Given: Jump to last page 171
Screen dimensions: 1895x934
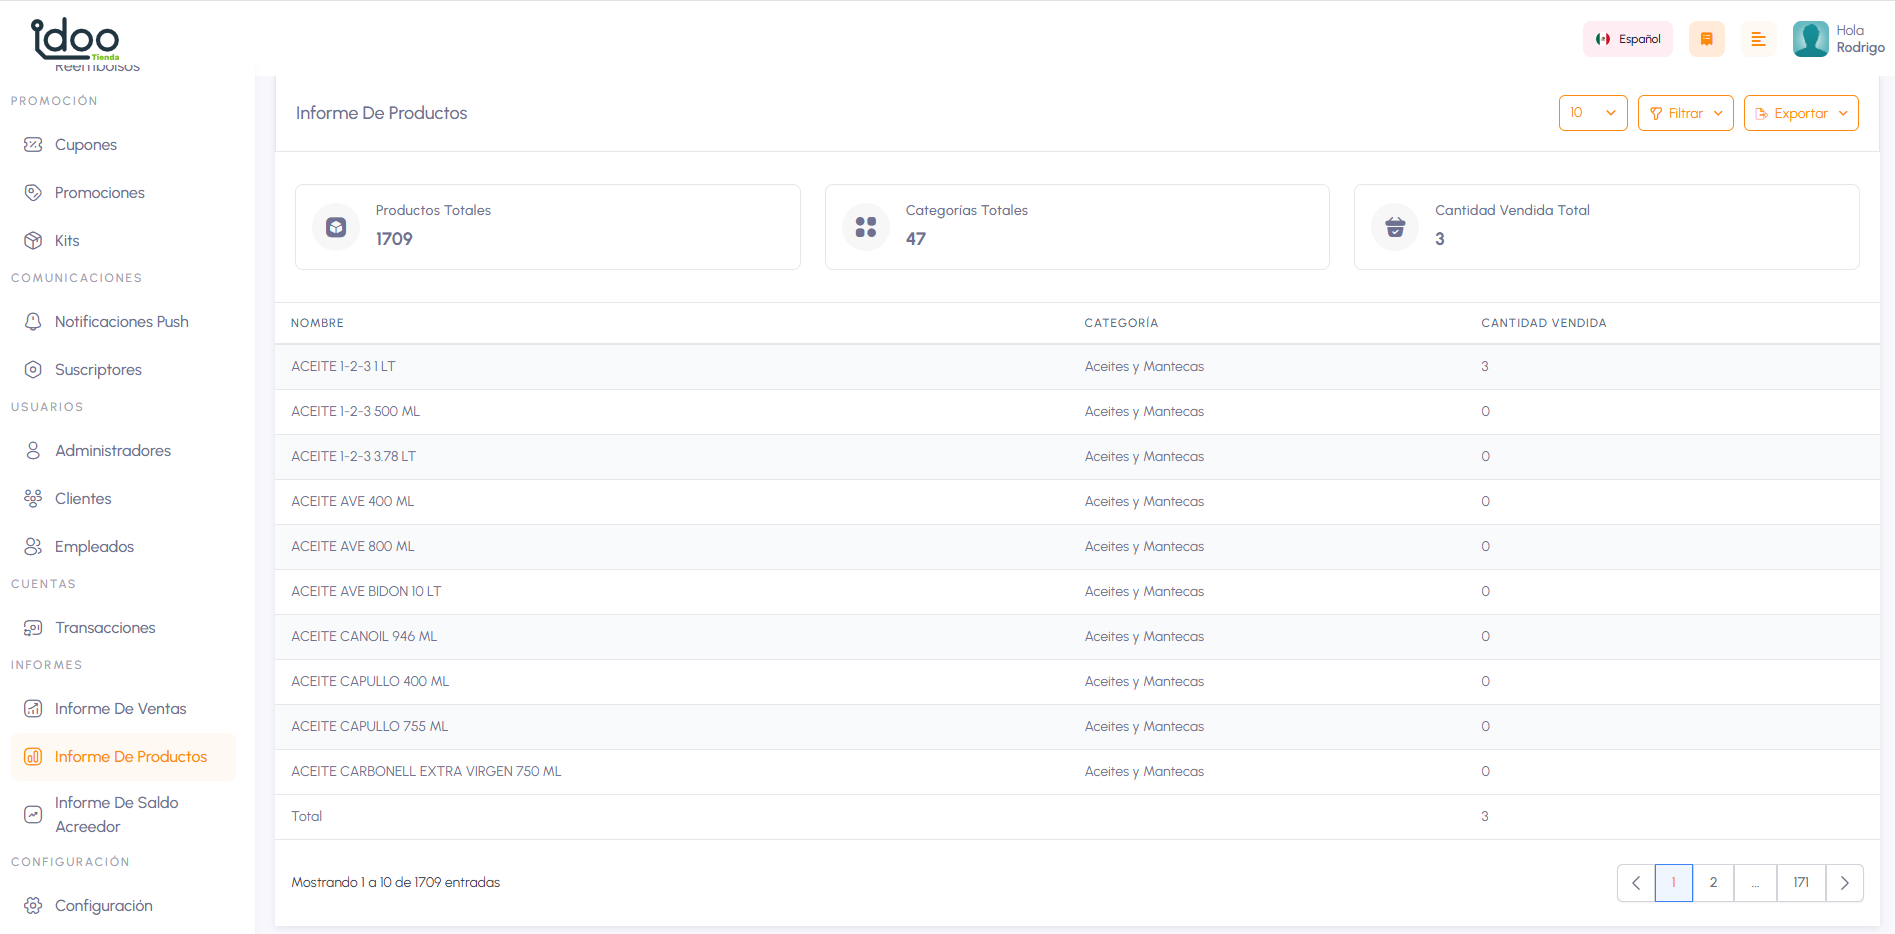Looking at the screenshot, I should pos(1800,883).
